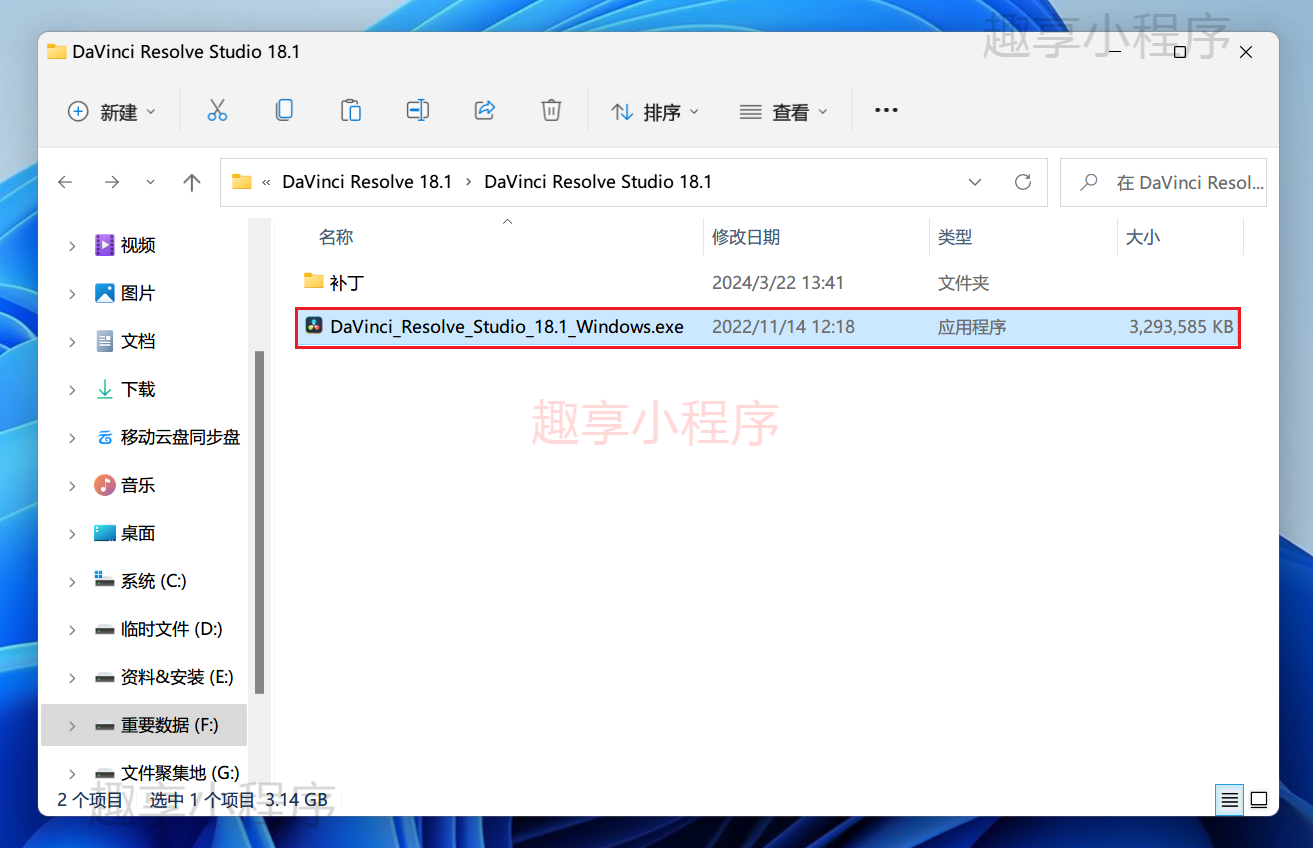The width and height of the screenshot is (1313, 848).
Task: Select 下载 in the navigation pane
Action: (x=138, y=389)
